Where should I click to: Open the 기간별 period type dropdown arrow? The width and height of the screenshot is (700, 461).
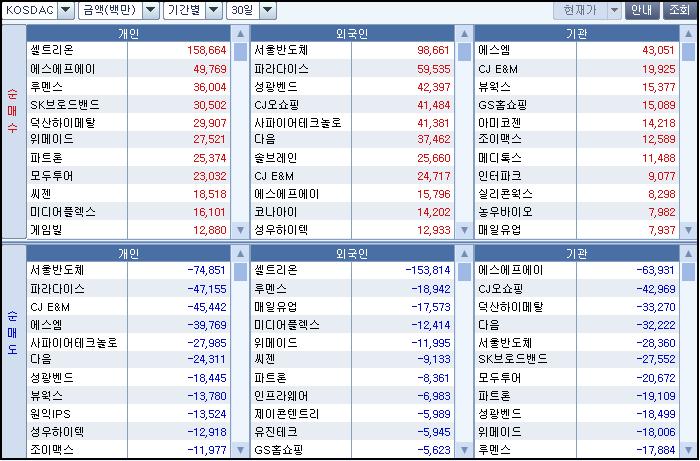pos(214,10)
